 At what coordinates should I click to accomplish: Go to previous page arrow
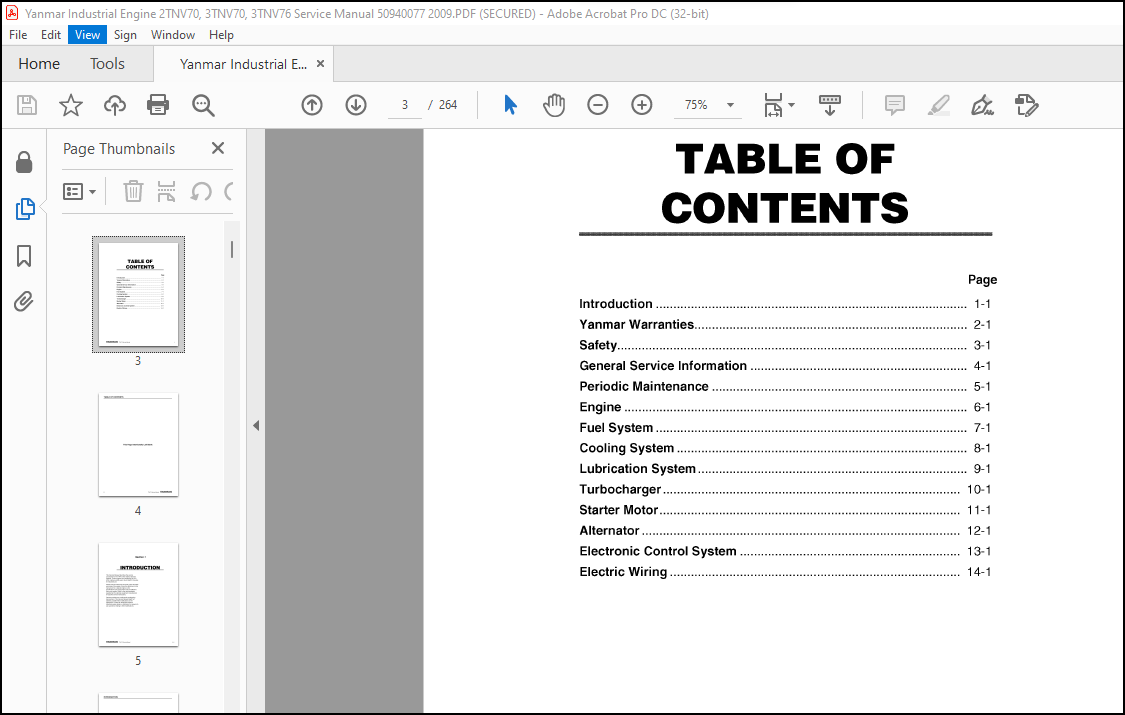click(311, 105)
